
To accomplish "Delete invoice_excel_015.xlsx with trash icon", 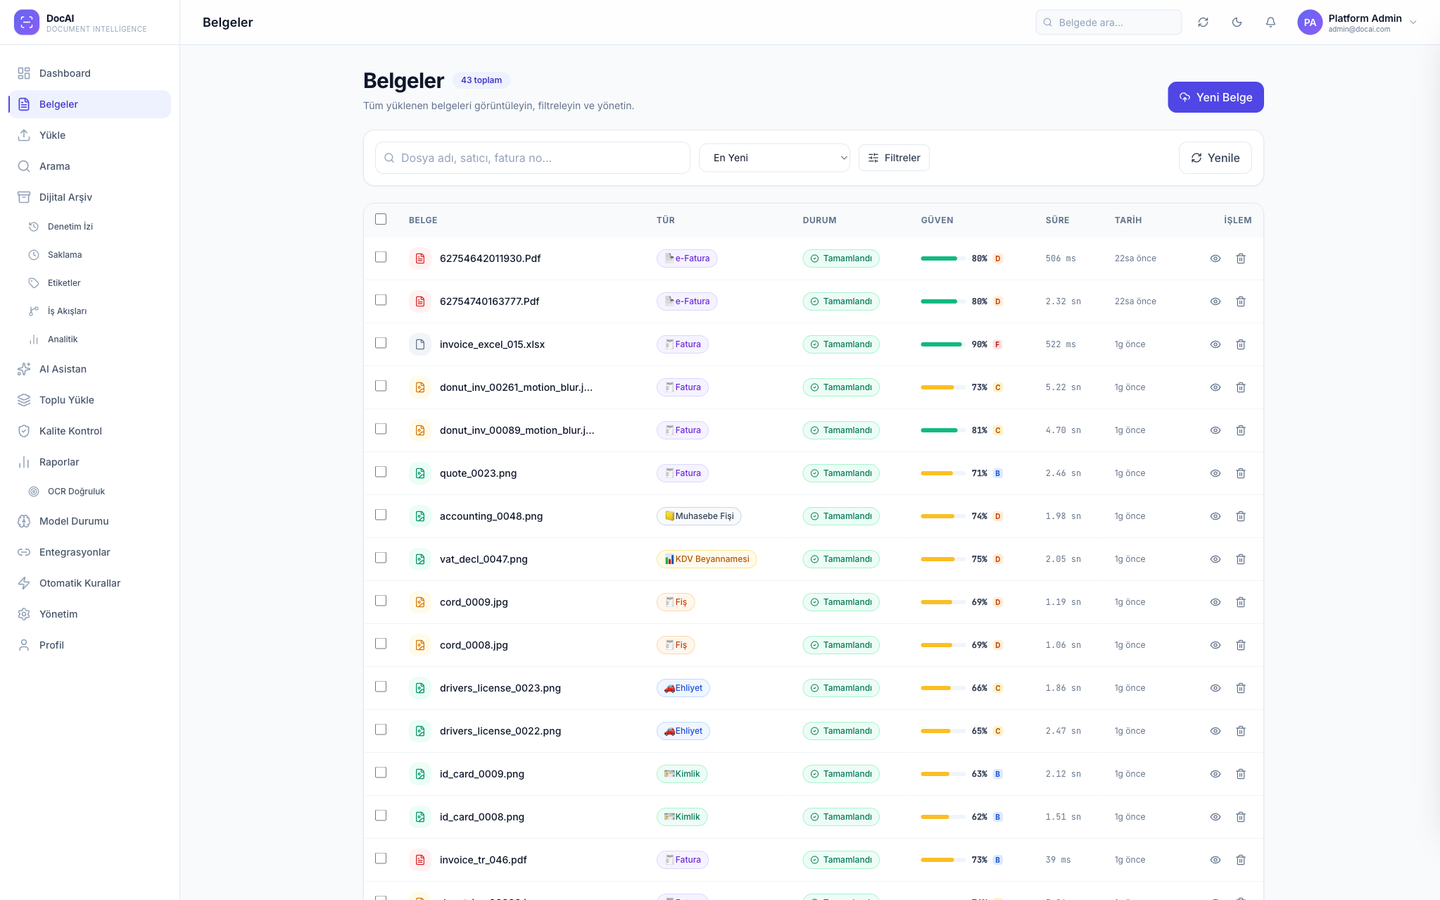I will [x=1240, y=344].
